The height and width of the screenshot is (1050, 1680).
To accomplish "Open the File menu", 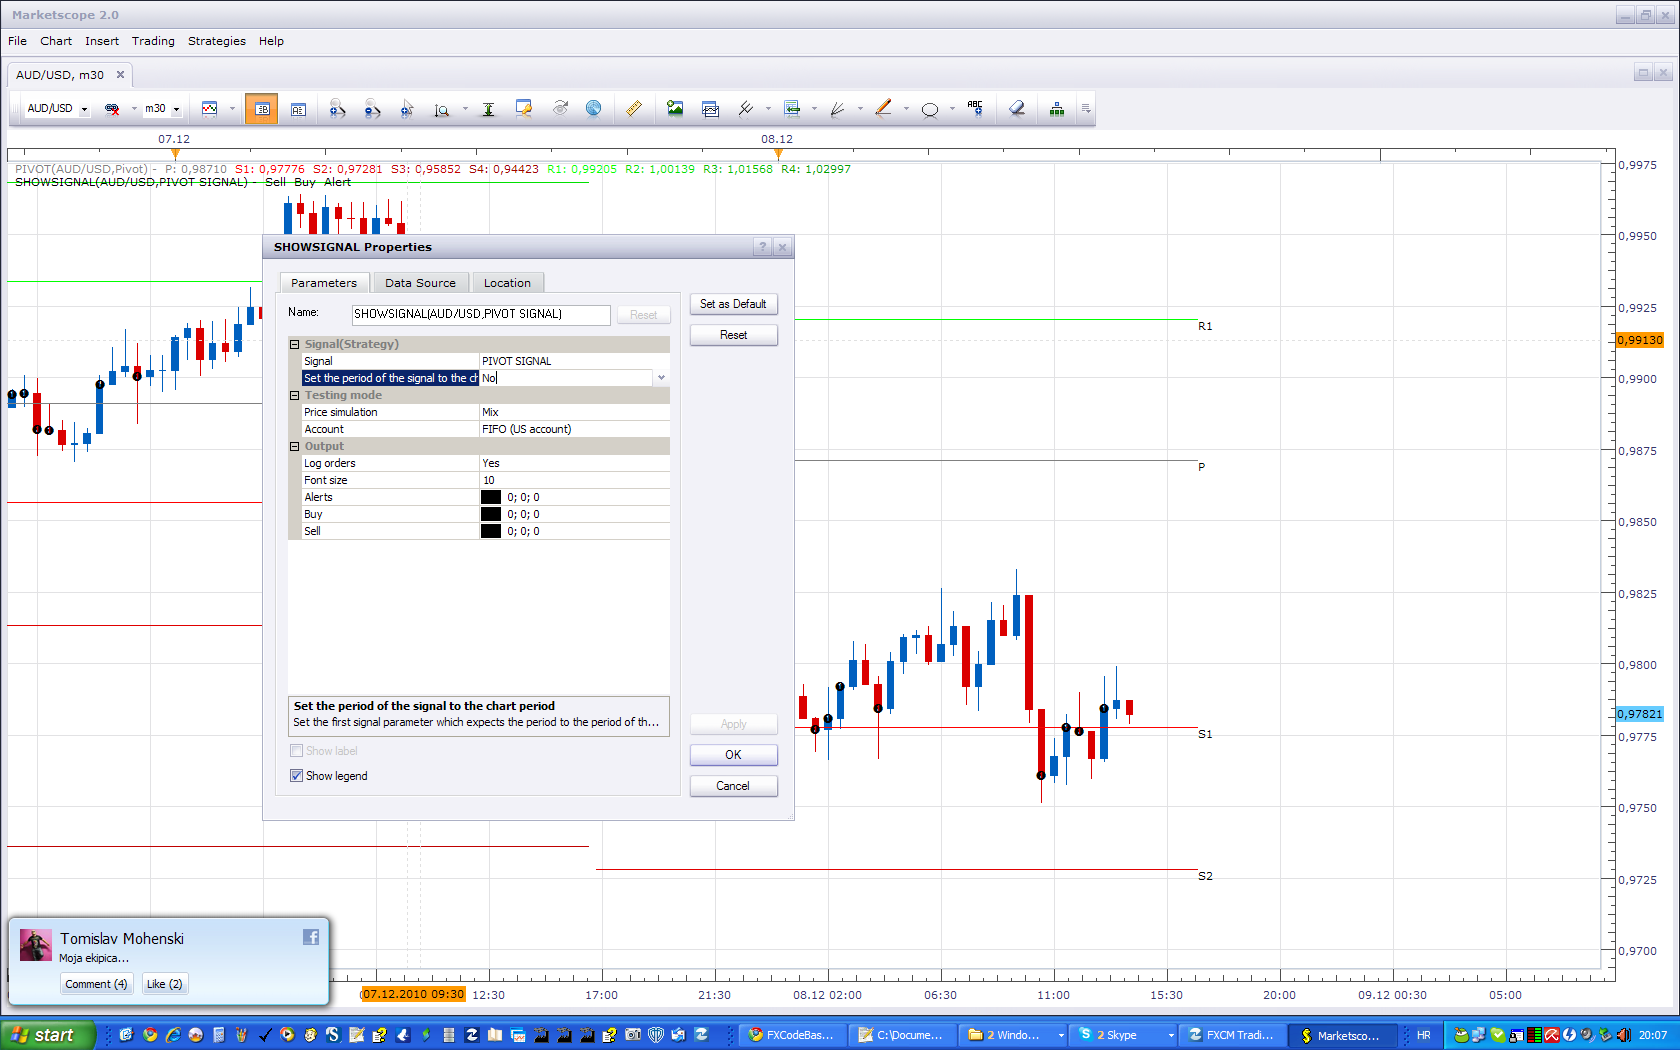I will [x=17, y=41].
